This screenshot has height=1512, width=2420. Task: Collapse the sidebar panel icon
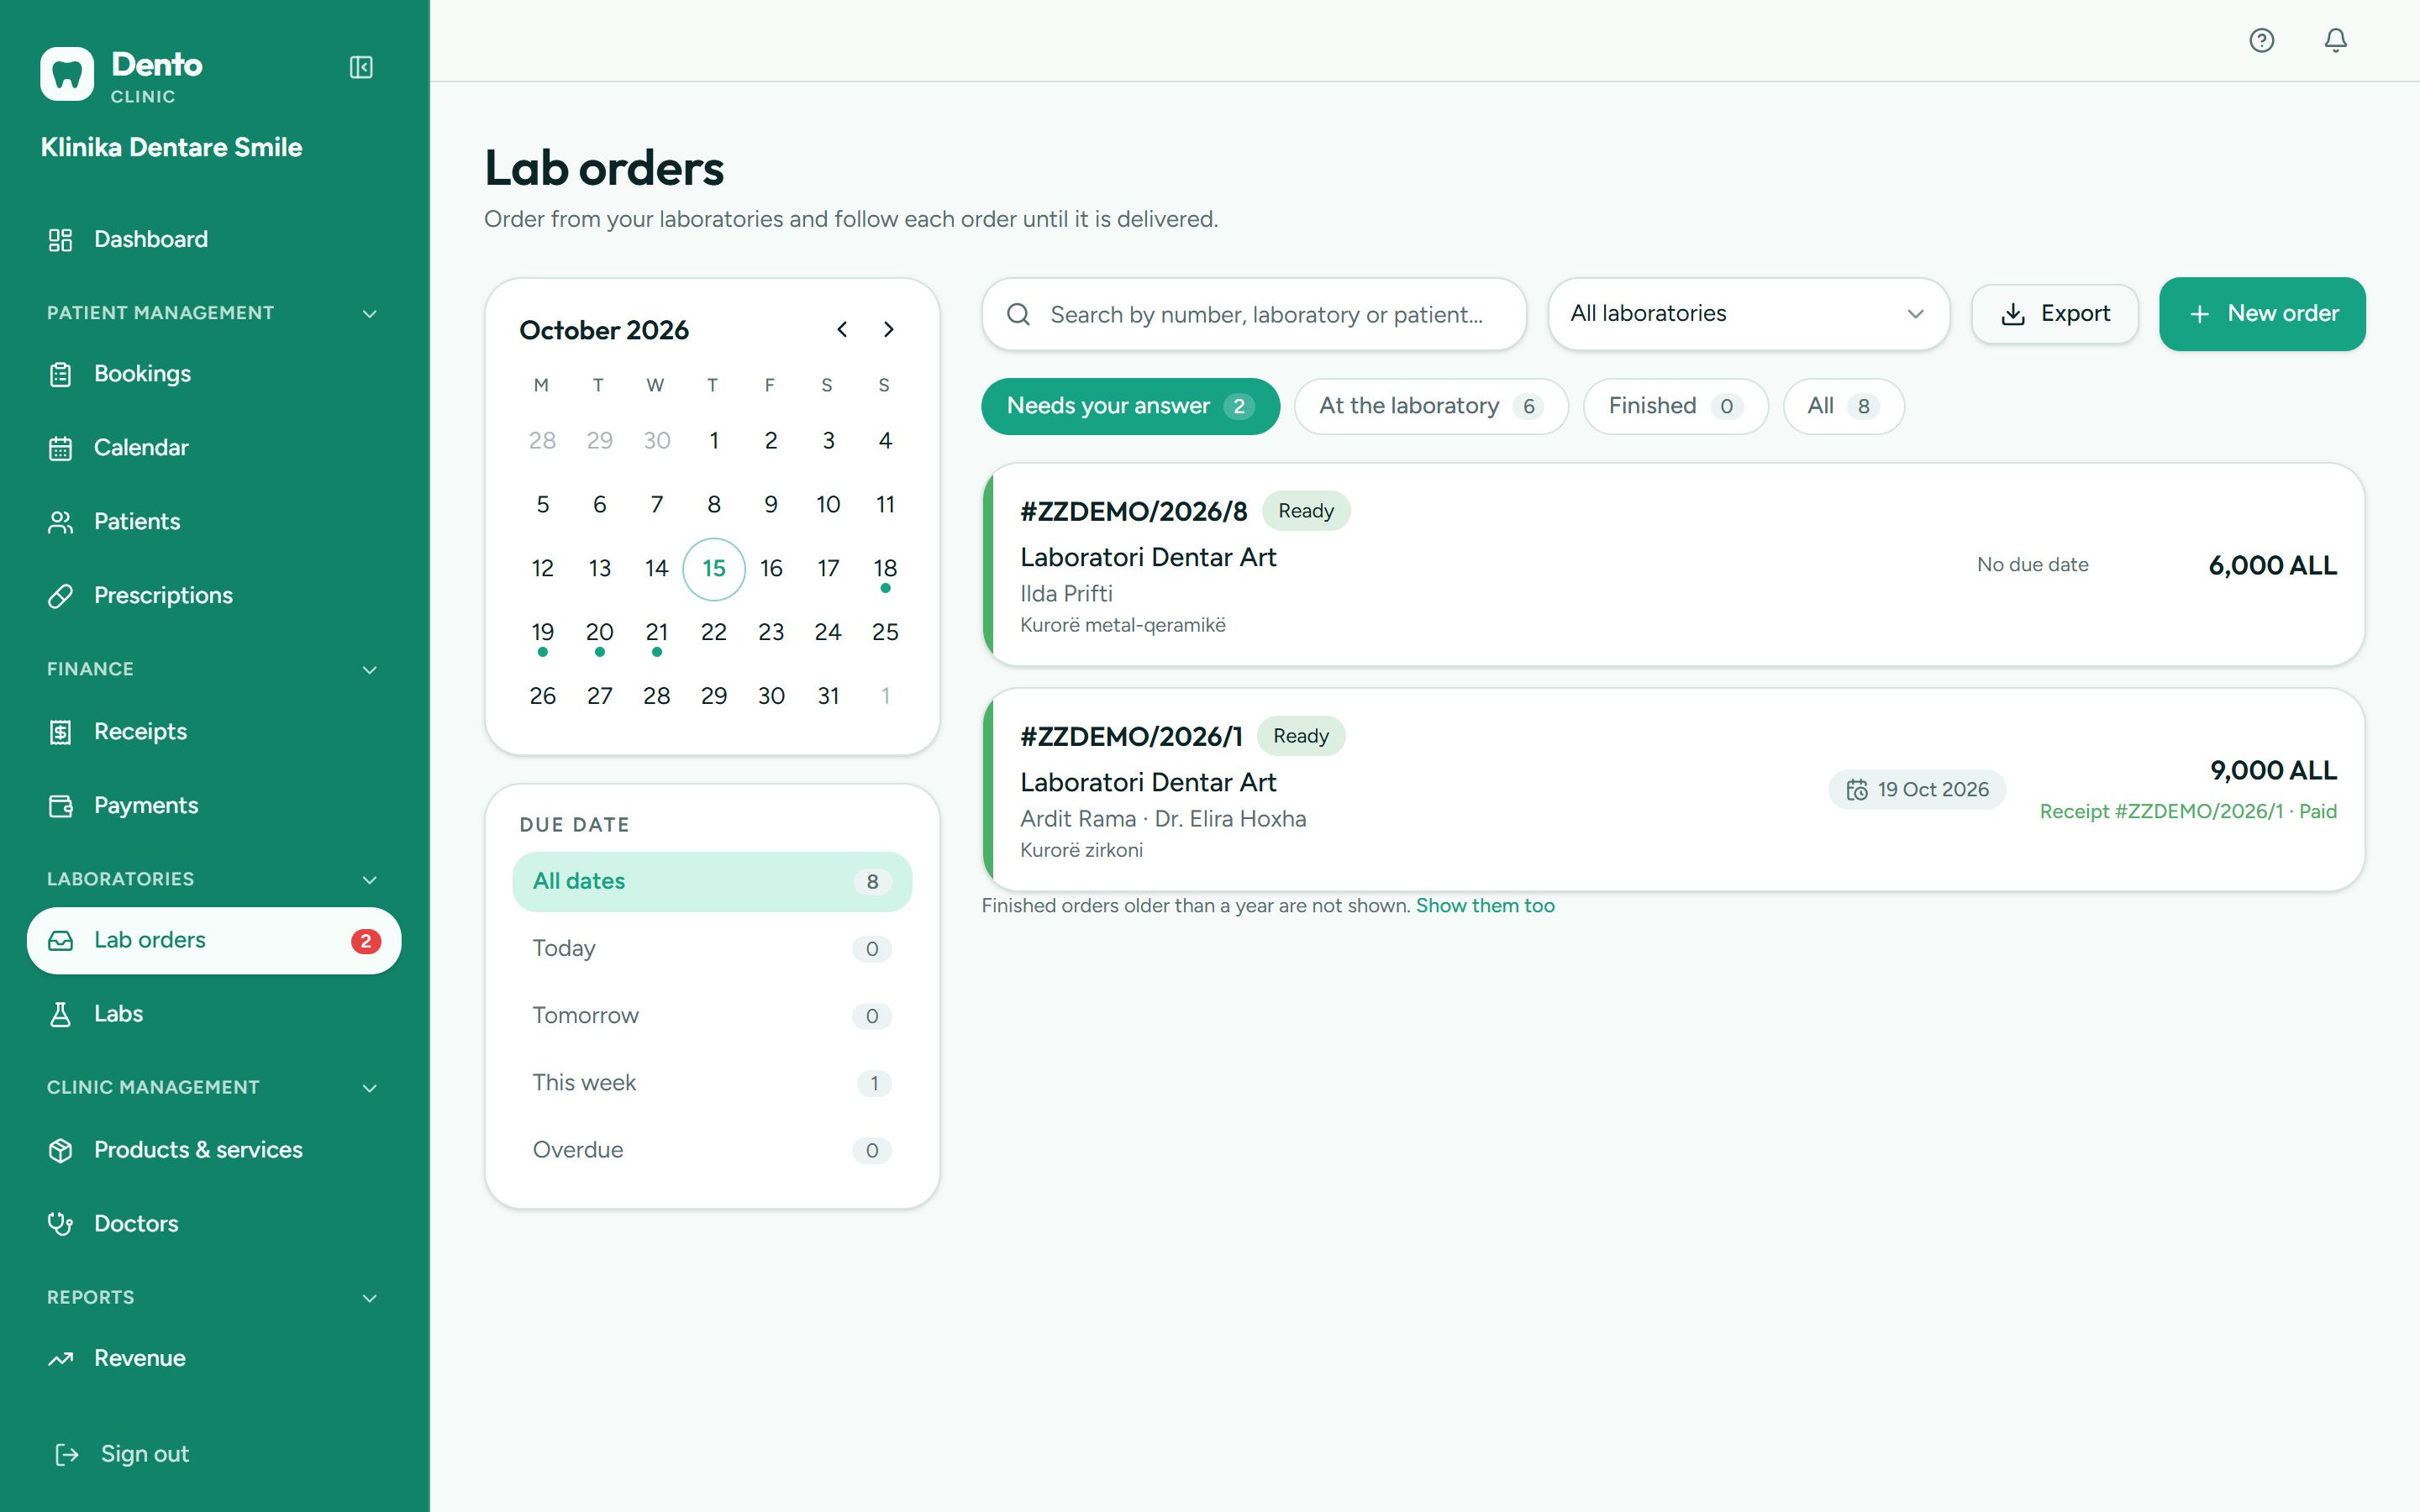[361, 67]
